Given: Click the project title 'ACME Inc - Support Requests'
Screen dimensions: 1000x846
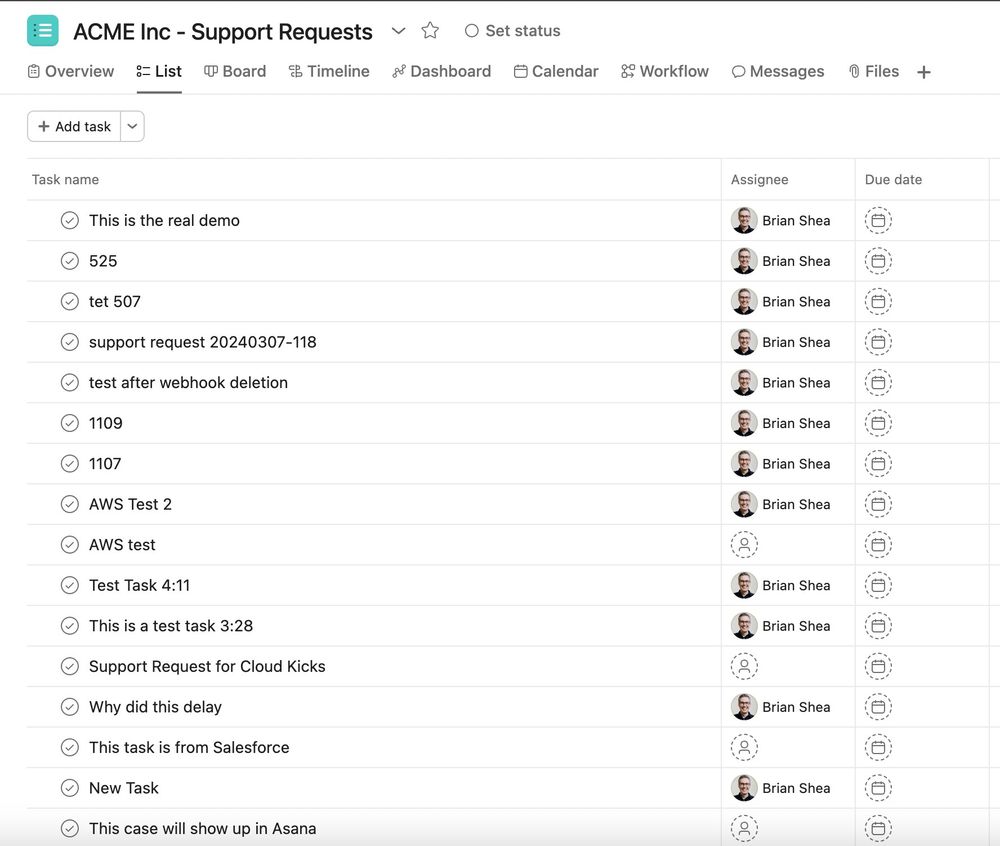Looking at the screenshot, I should click(223, 31).
